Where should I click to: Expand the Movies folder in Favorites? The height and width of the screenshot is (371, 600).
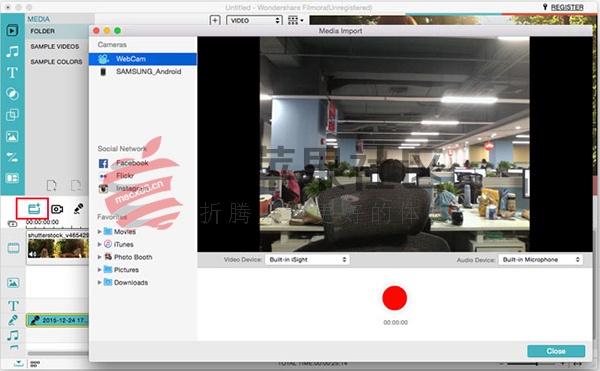[99, 231]
